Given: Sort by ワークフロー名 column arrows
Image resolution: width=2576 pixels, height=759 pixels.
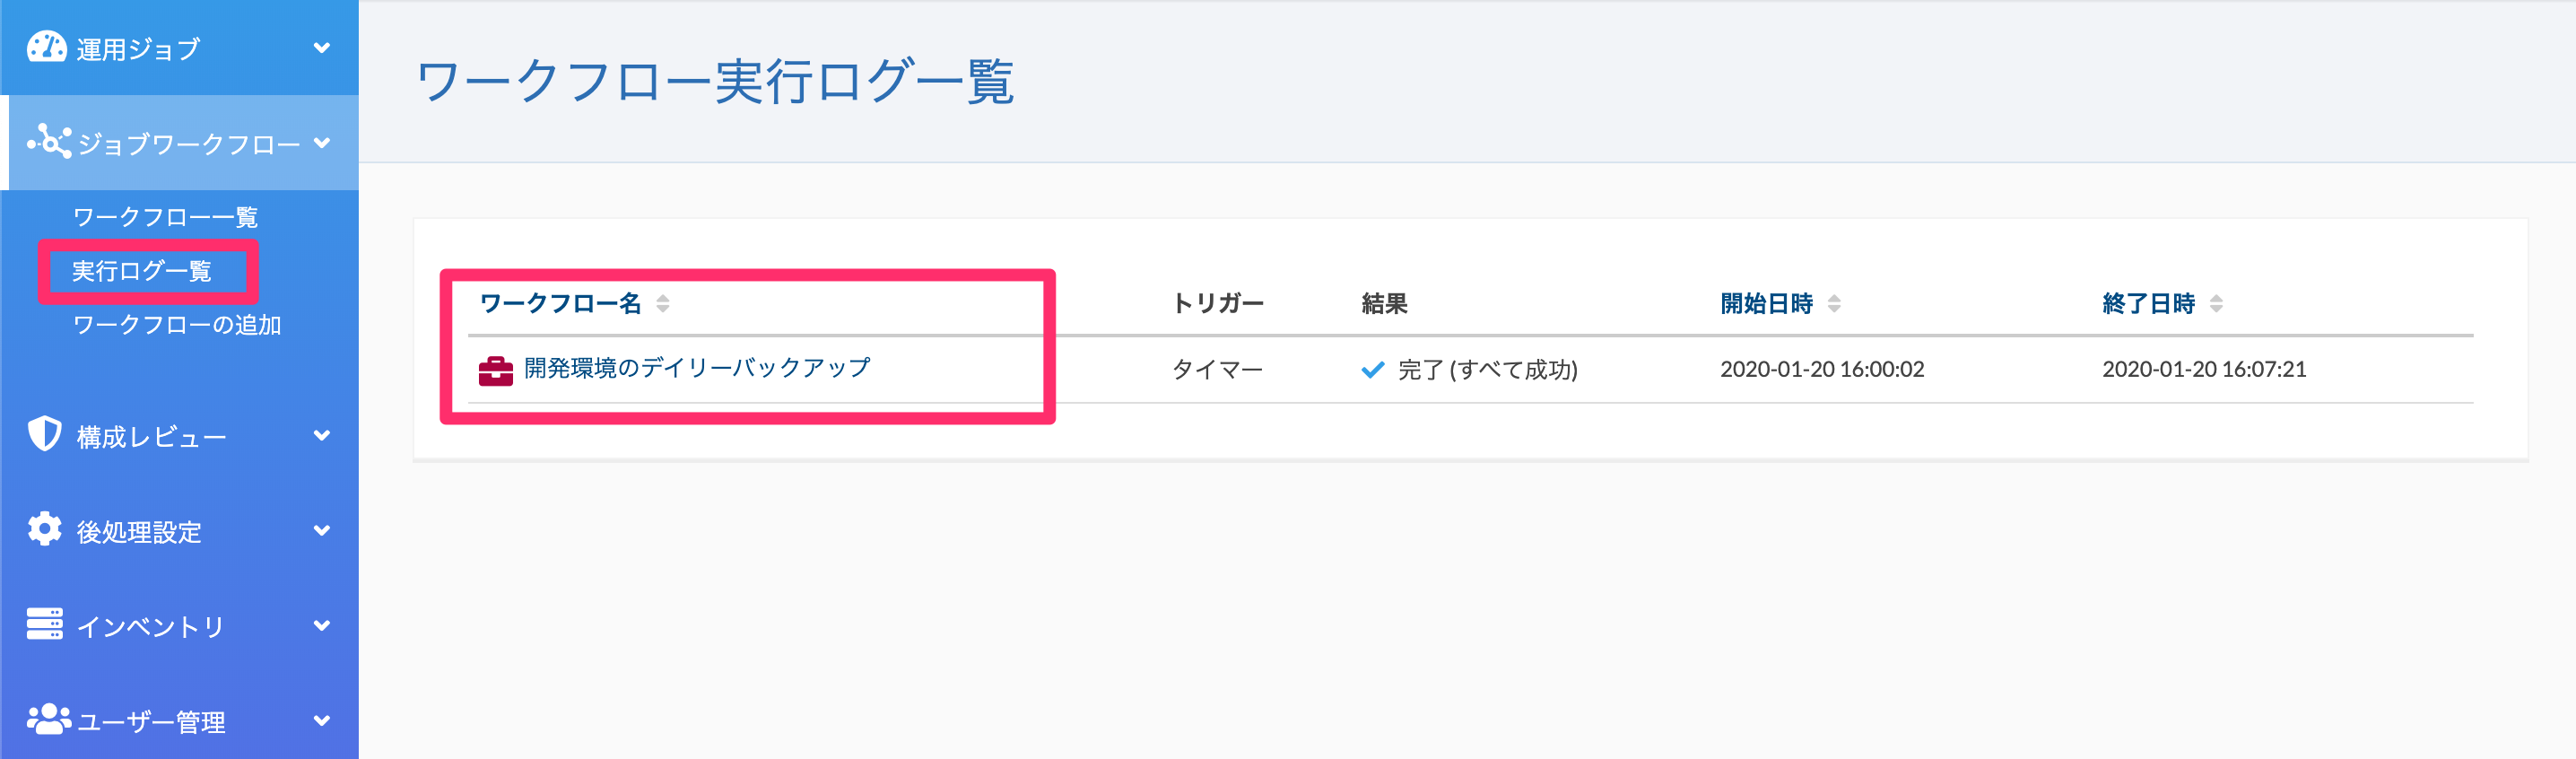Looking at the screenshot, I should pos(663,303).
